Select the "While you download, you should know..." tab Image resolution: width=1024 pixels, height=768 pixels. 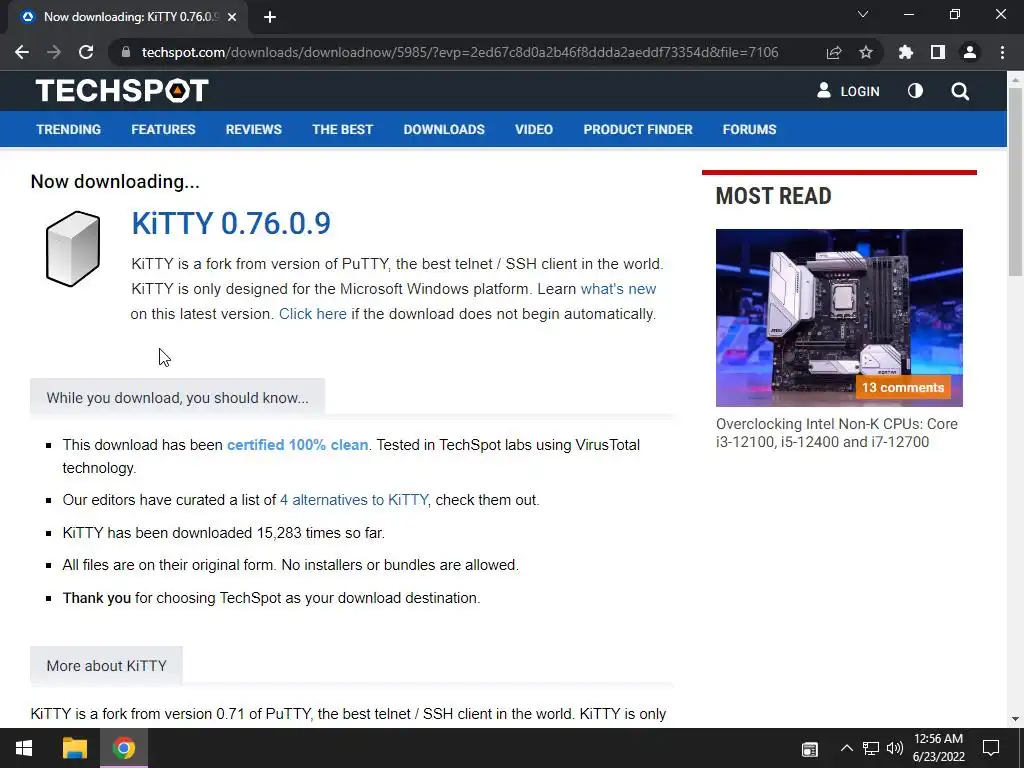coord(177,398)
